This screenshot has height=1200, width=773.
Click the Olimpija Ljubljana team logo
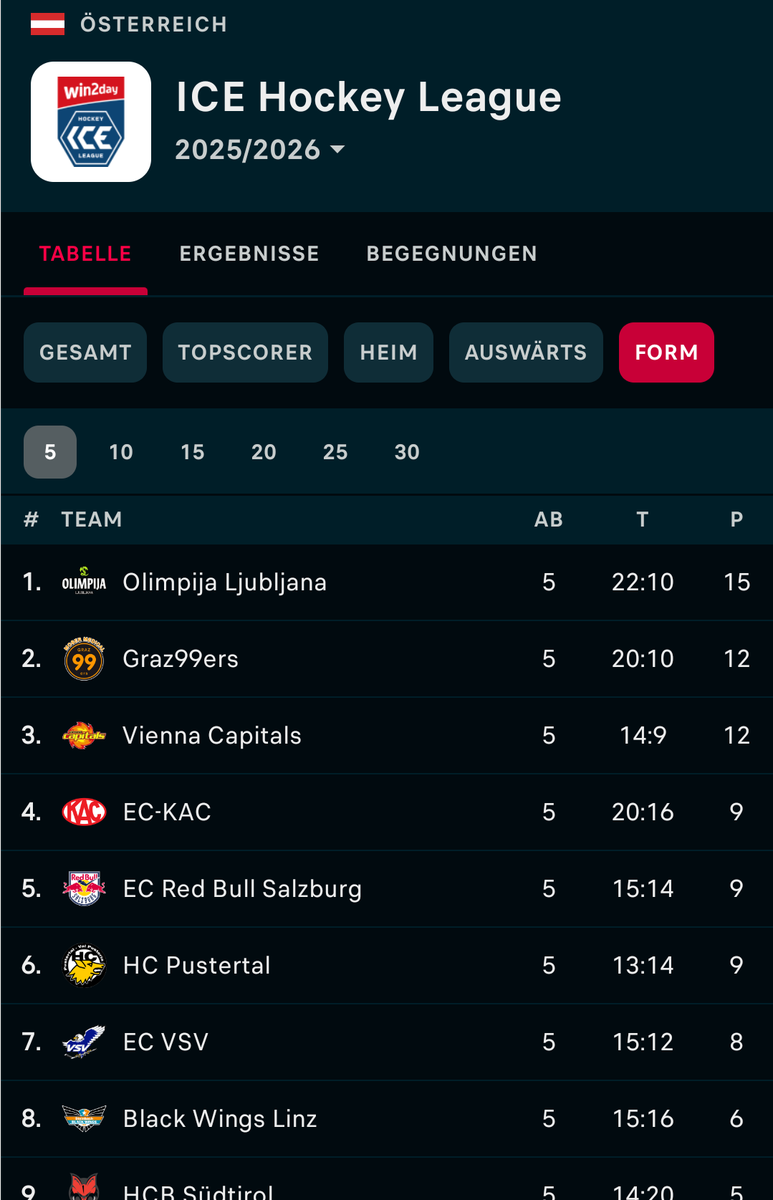coord(84,583)
